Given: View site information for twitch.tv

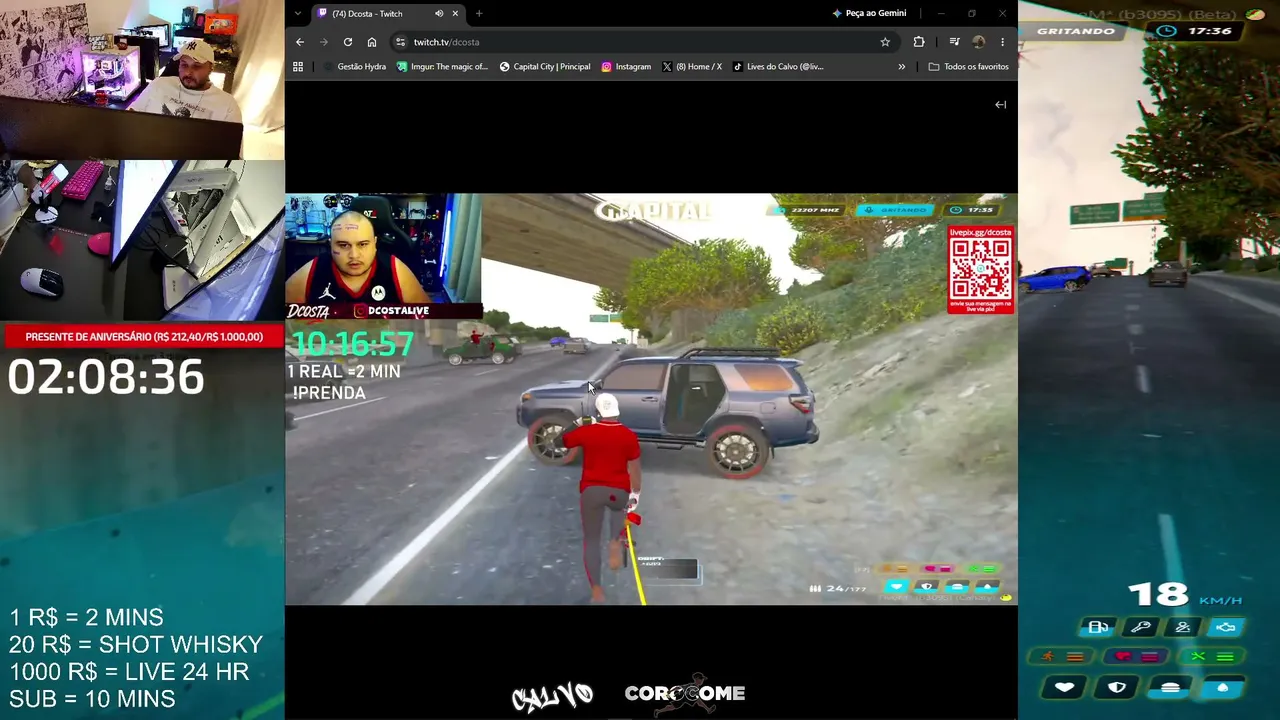Looking at the screenshot, I should (x=400, y=42).
